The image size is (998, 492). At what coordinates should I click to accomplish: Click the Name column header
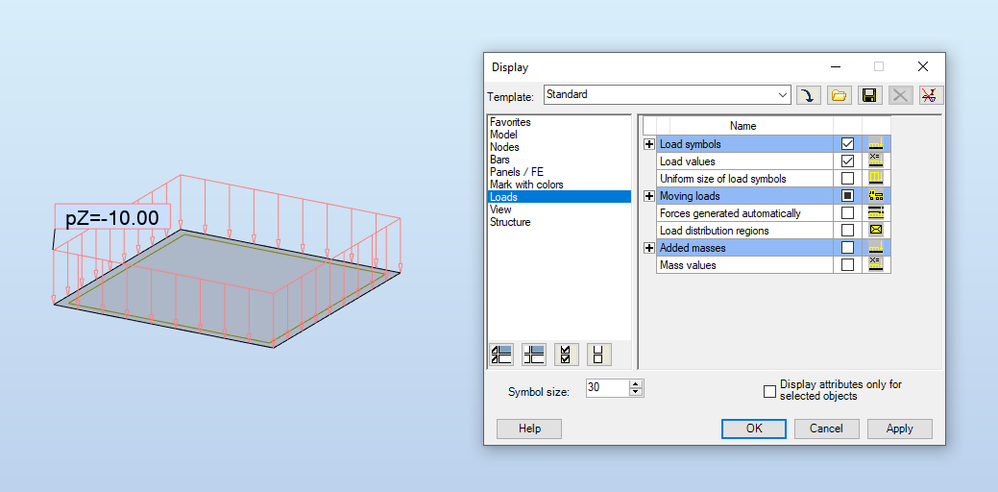pos(743,126)
